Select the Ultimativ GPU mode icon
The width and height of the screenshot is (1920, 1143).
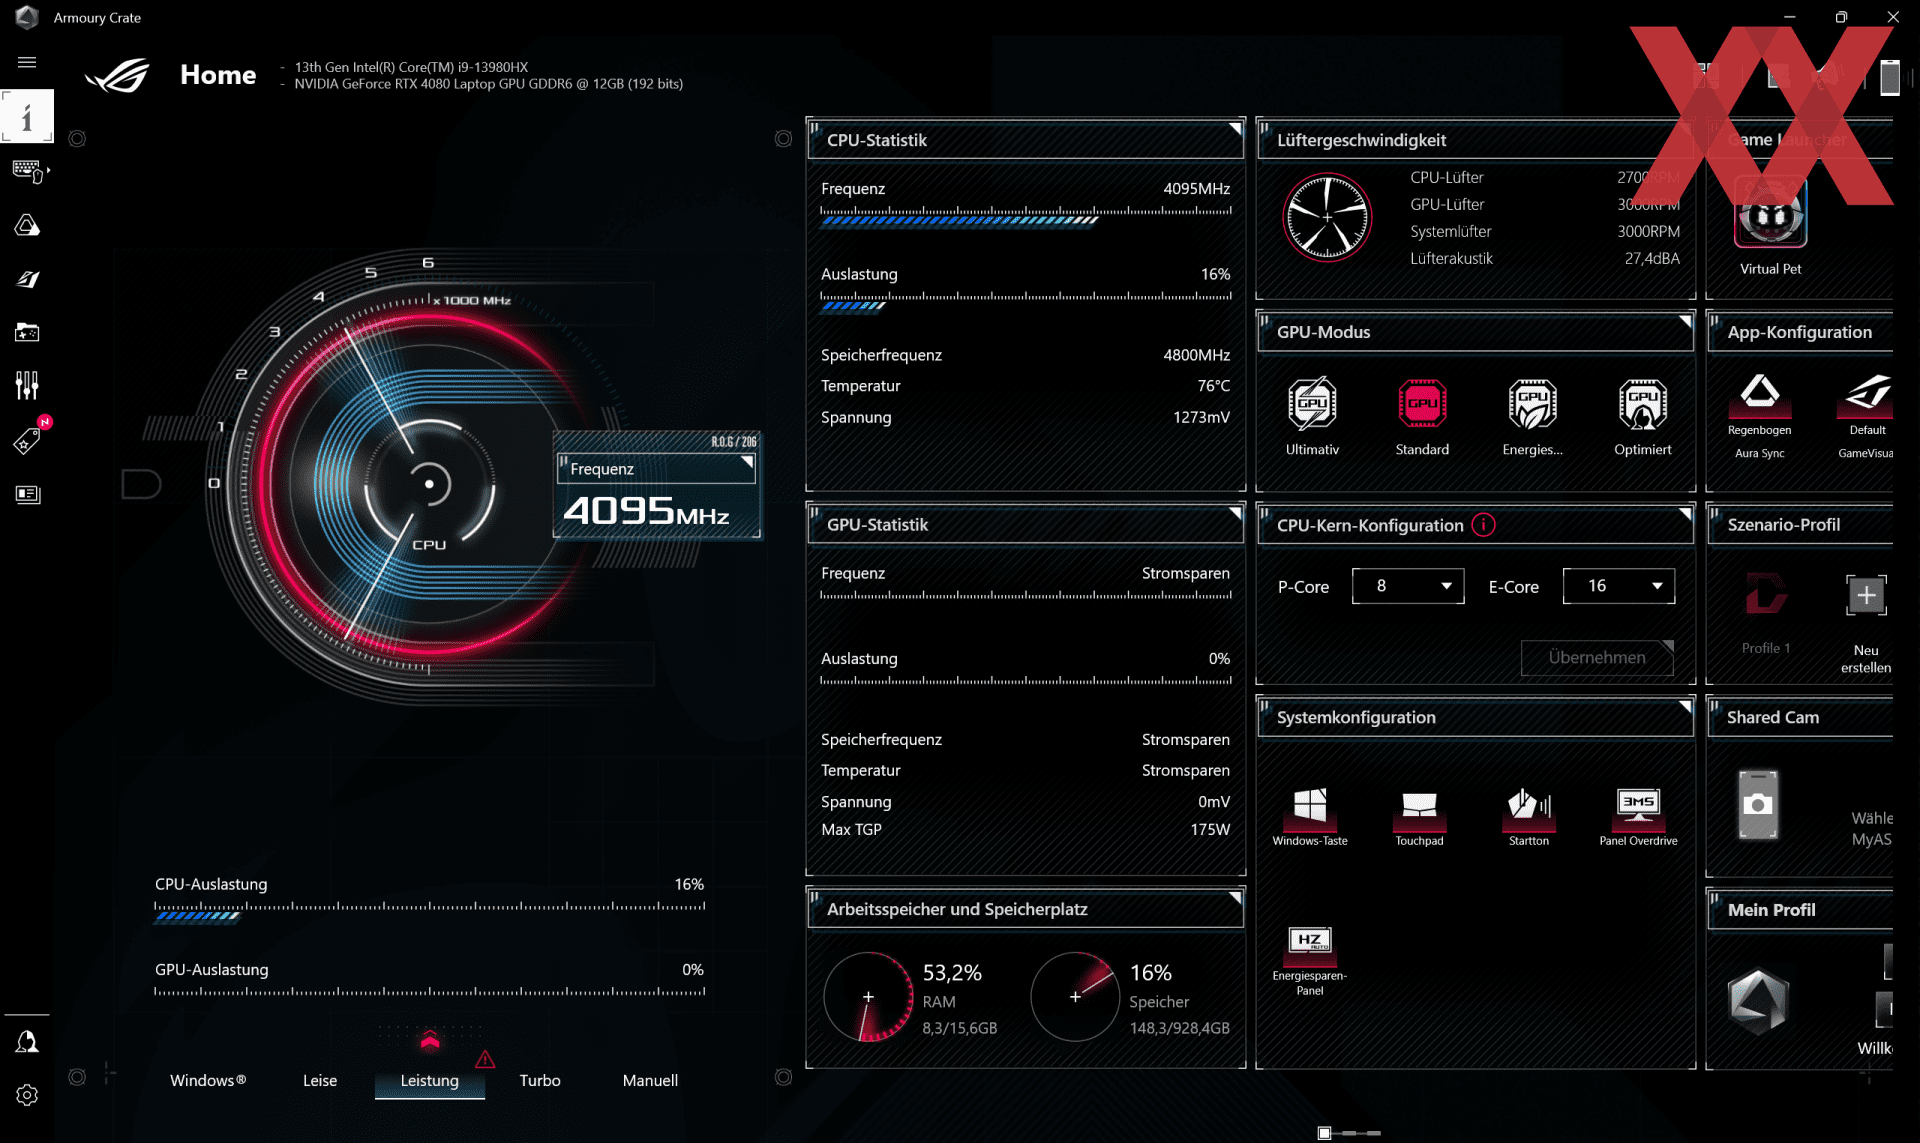click(x=1312, y=405)
